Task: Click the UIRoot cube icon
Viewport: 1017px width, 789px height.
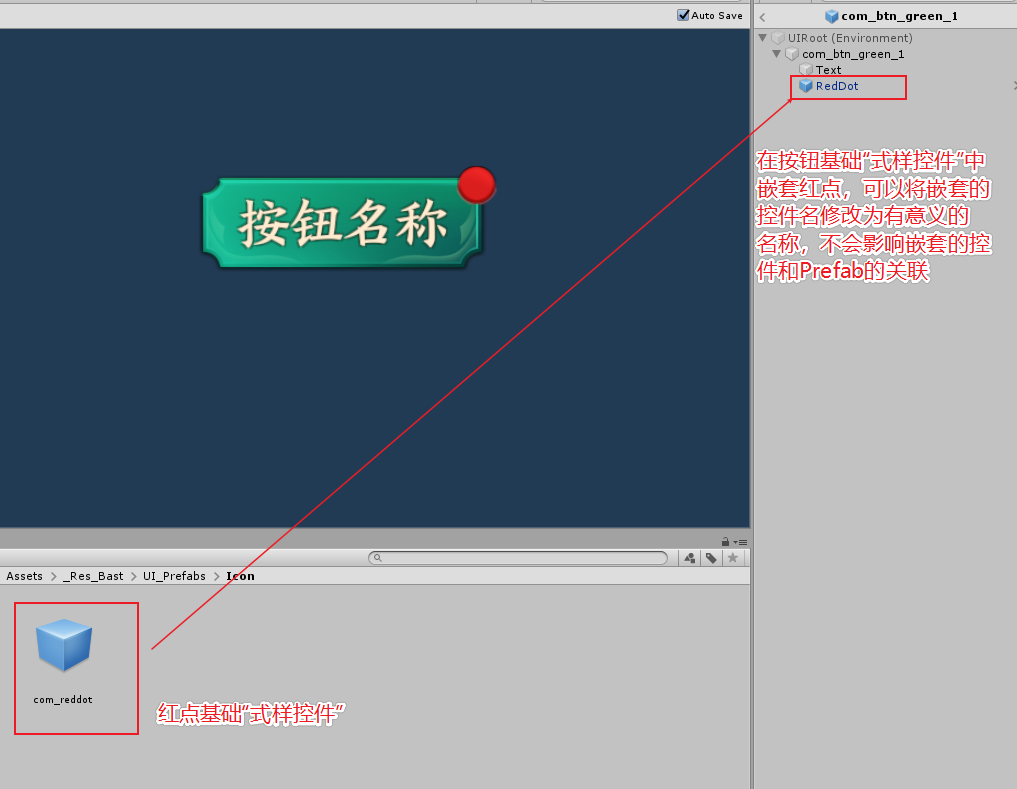Action: click(777, 38)
